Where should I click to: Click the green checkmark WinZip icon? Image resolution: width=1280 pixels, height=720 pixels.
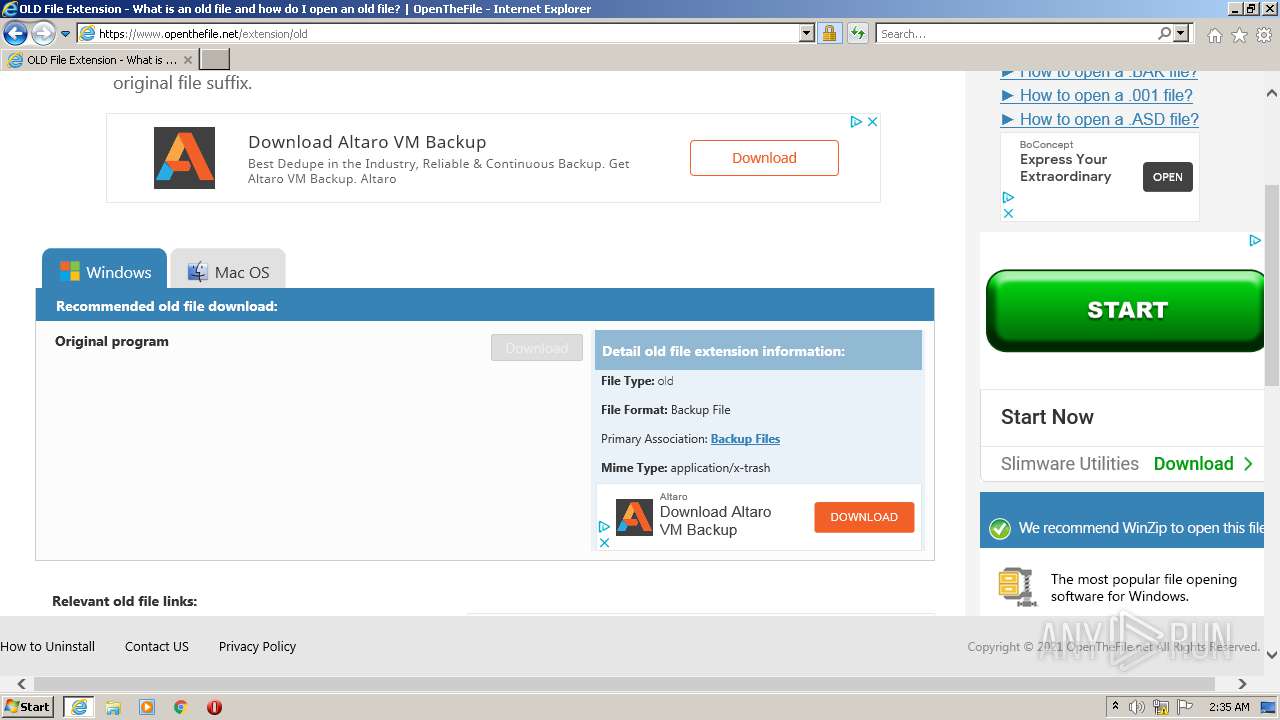(1000, 528)
